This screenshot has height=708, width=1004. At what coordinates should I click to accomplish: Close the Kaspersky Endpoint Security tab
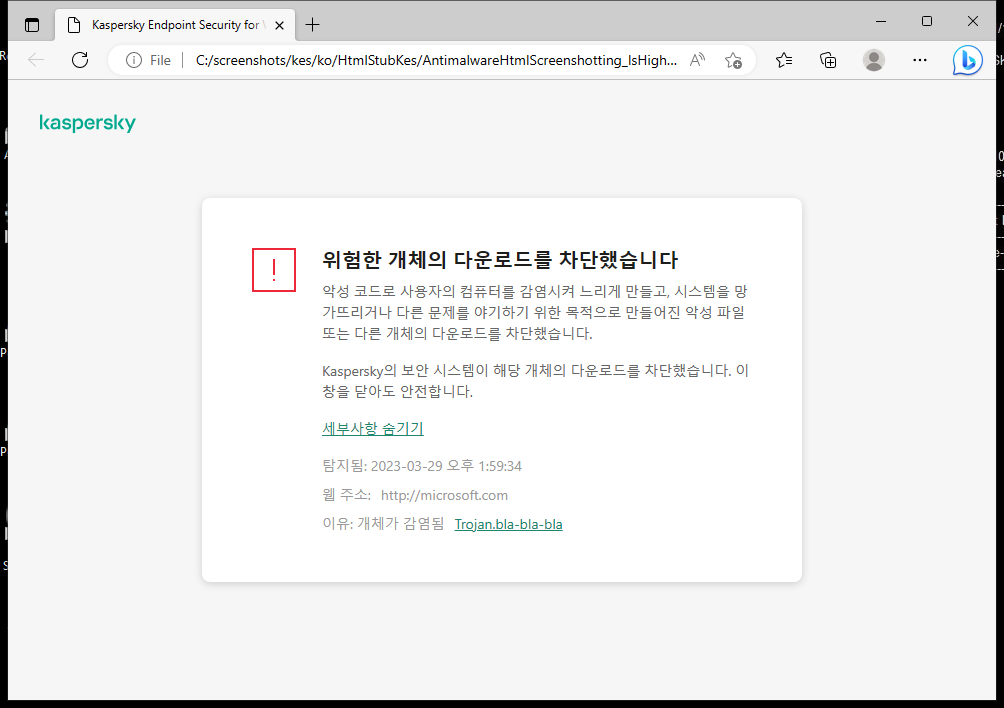[279, 24]
